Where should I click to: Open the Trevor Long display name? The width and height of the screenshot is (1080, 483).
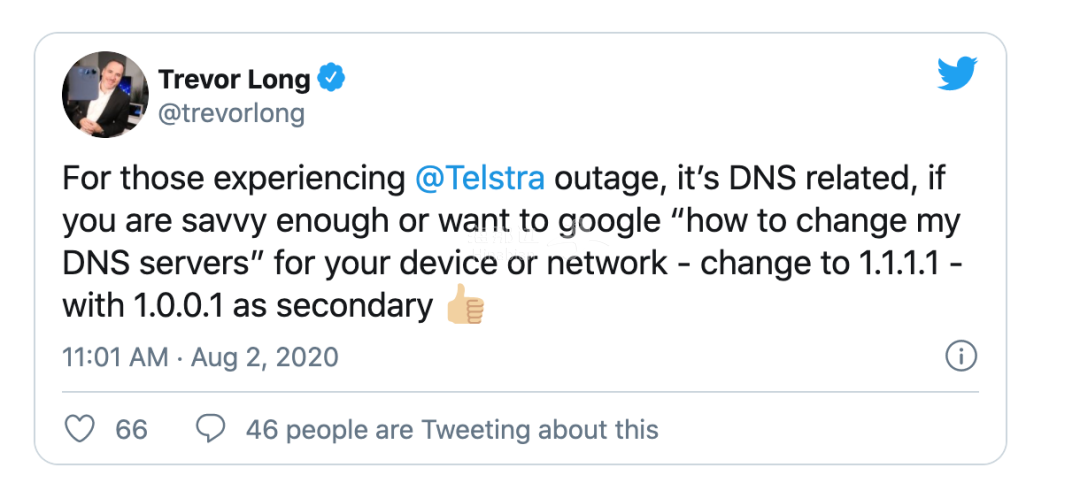(x=234, y=79)
